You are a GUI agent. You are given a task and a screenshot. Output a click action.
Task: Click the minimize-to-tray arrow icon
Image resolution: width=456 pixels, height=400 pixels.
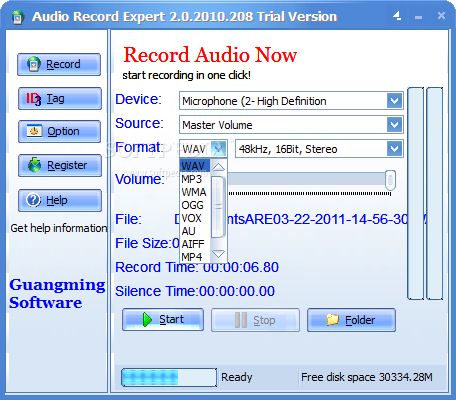pyautogui.click(x=397, y=15)
